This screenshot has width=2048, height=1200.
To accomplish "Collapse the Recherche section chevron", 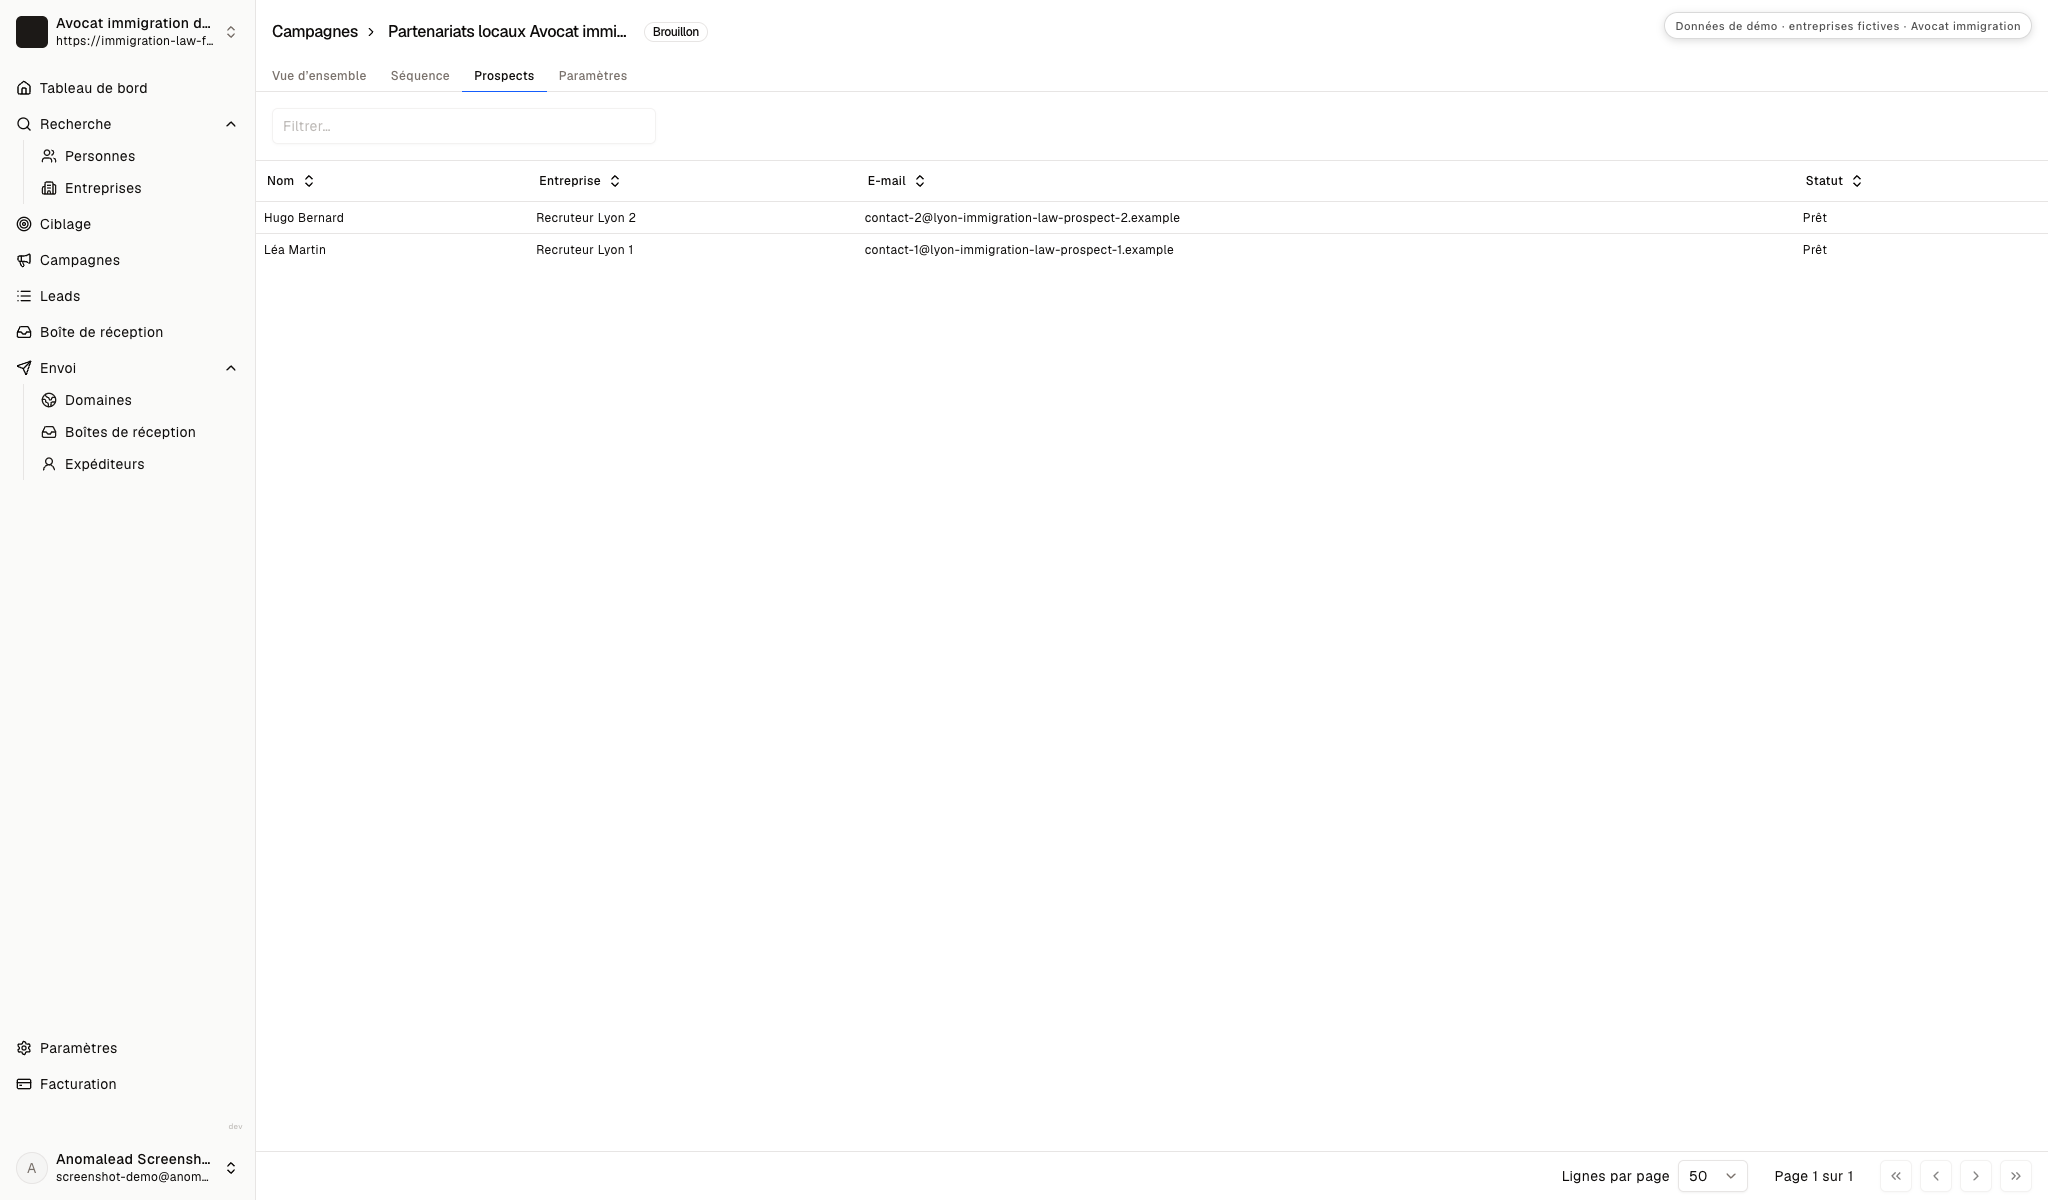I will 231,124.
